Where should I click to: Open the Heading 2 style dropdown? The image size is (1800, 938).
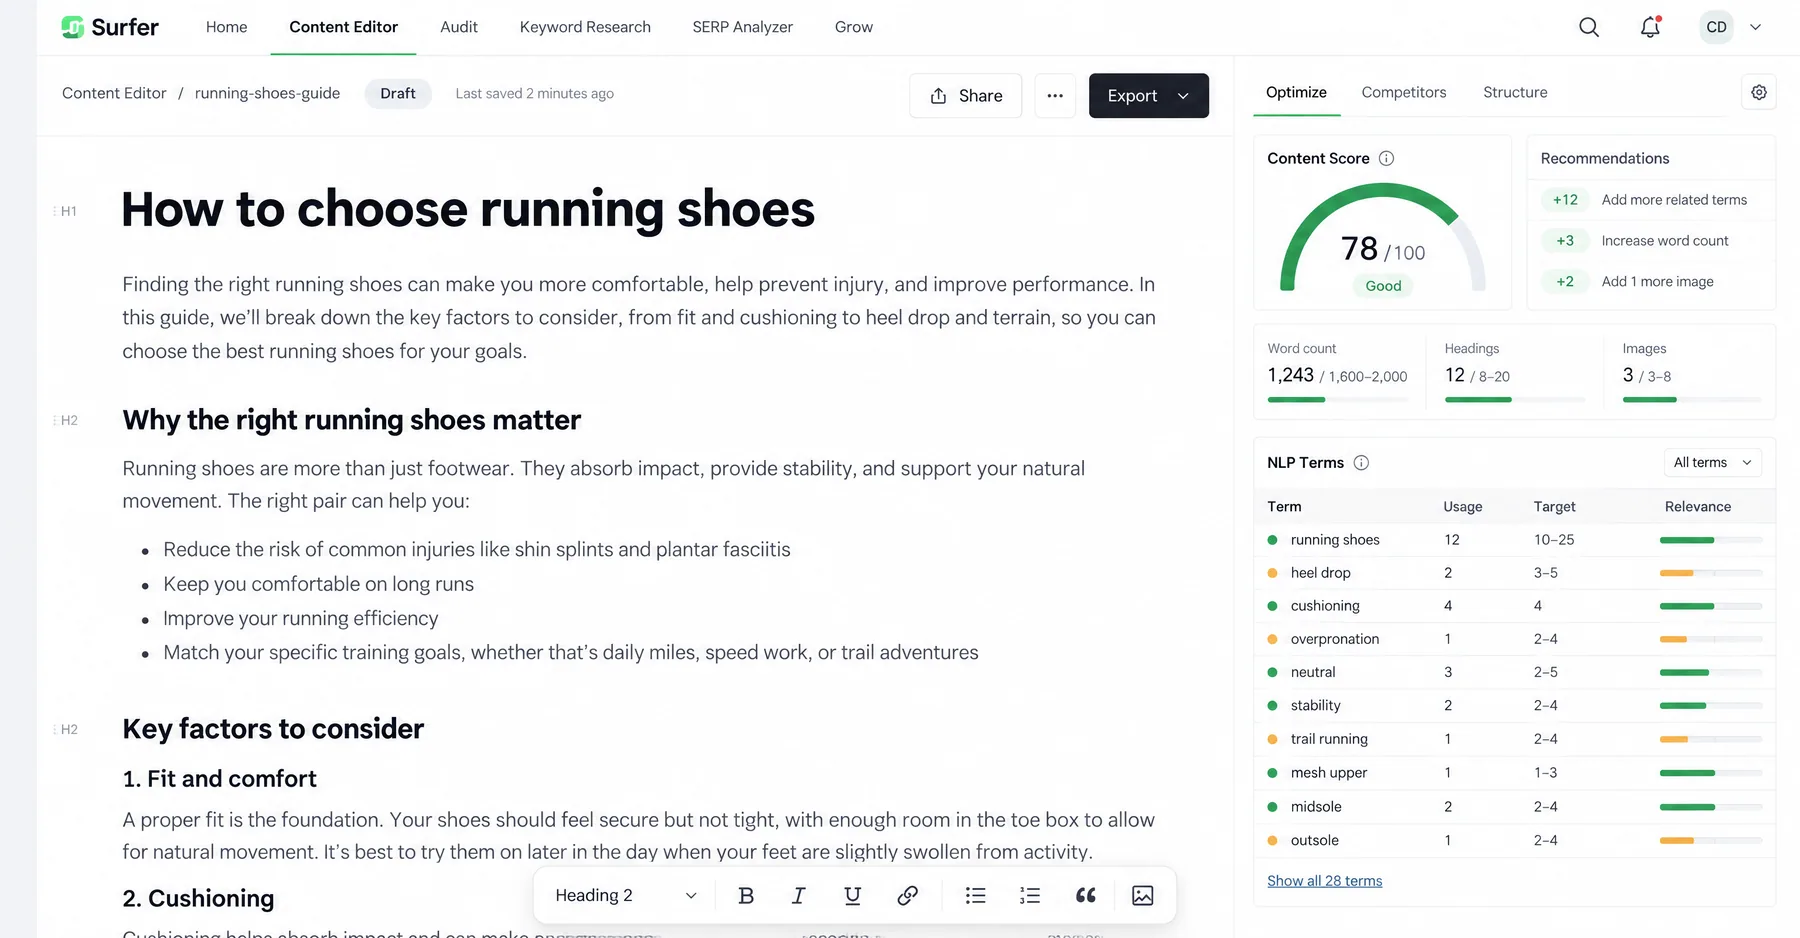click(625, 896)
